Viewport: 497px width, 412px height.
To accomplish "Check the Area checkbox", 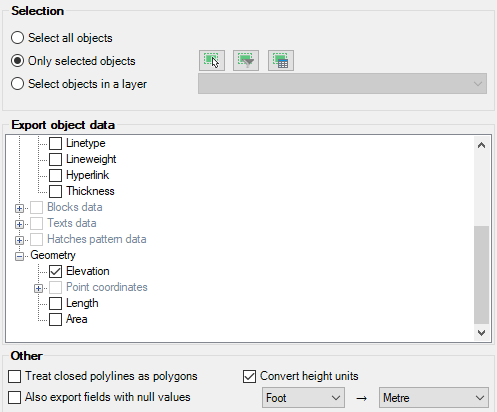I will click(x=55, y=319).
